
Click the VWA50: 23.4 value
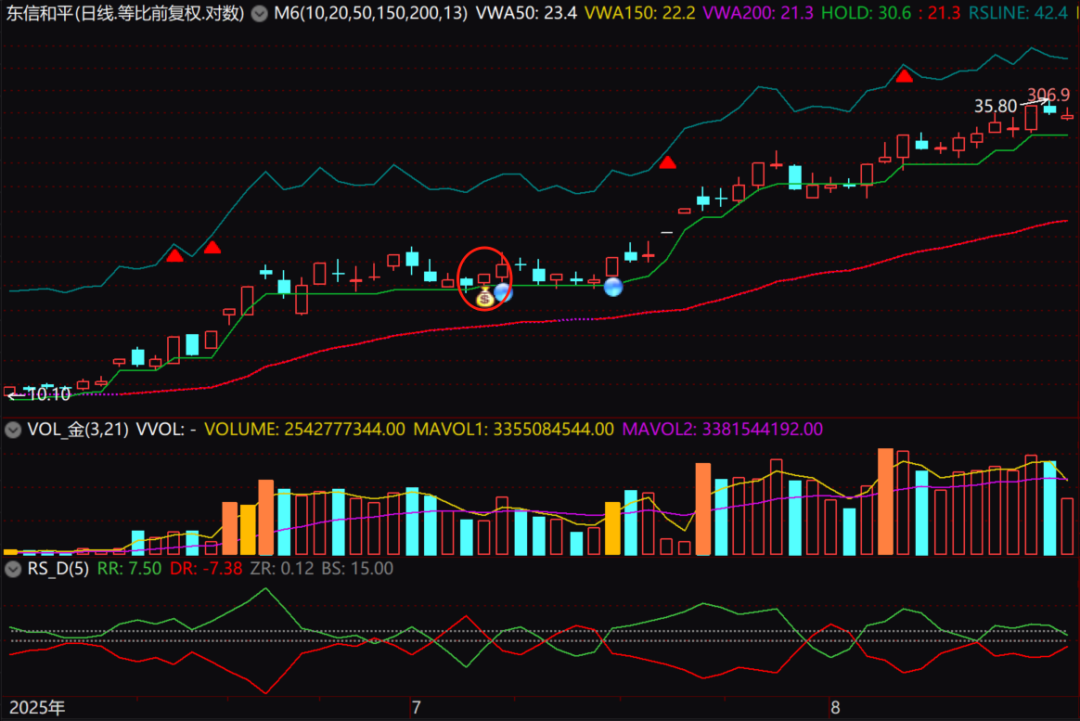[526, 13]
